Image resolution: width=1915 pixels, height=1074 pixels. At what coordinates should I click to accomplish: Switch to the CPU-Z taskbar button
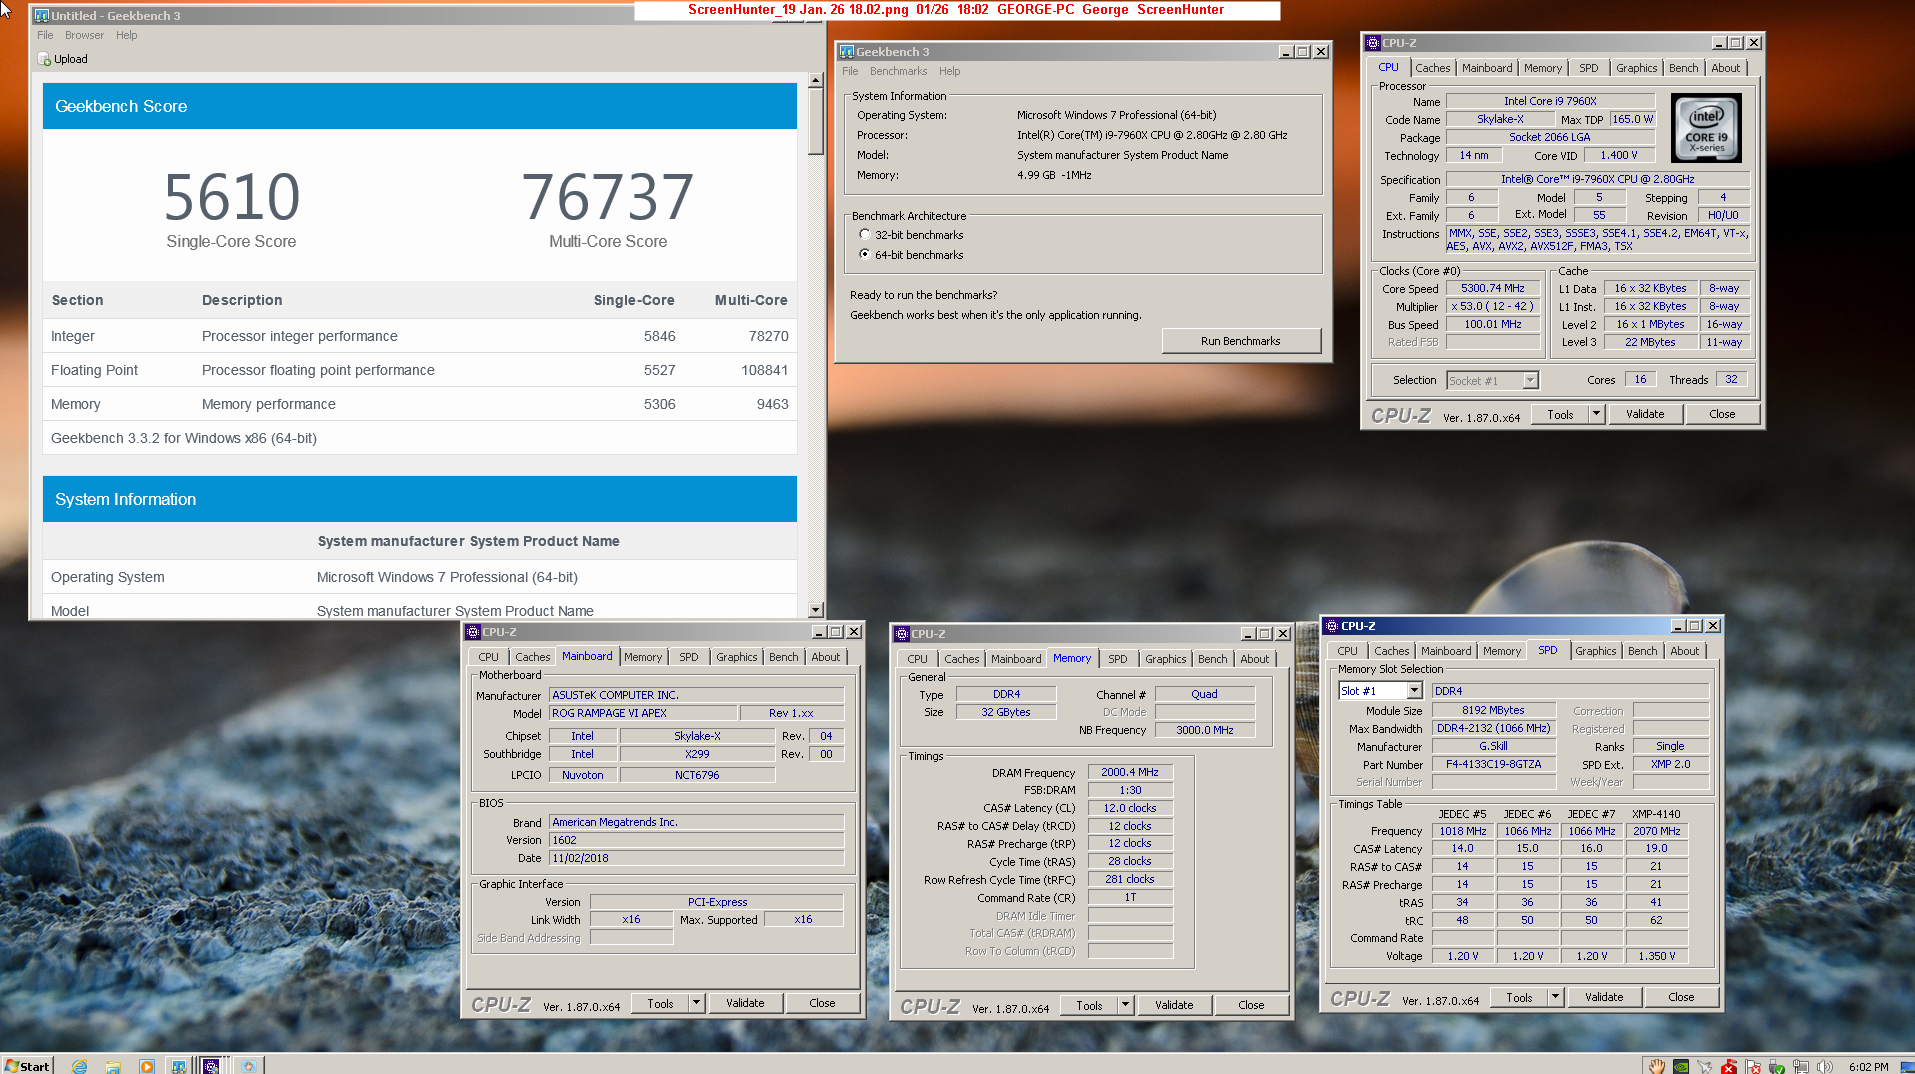pyautogui.click(x=211, y=1066)
